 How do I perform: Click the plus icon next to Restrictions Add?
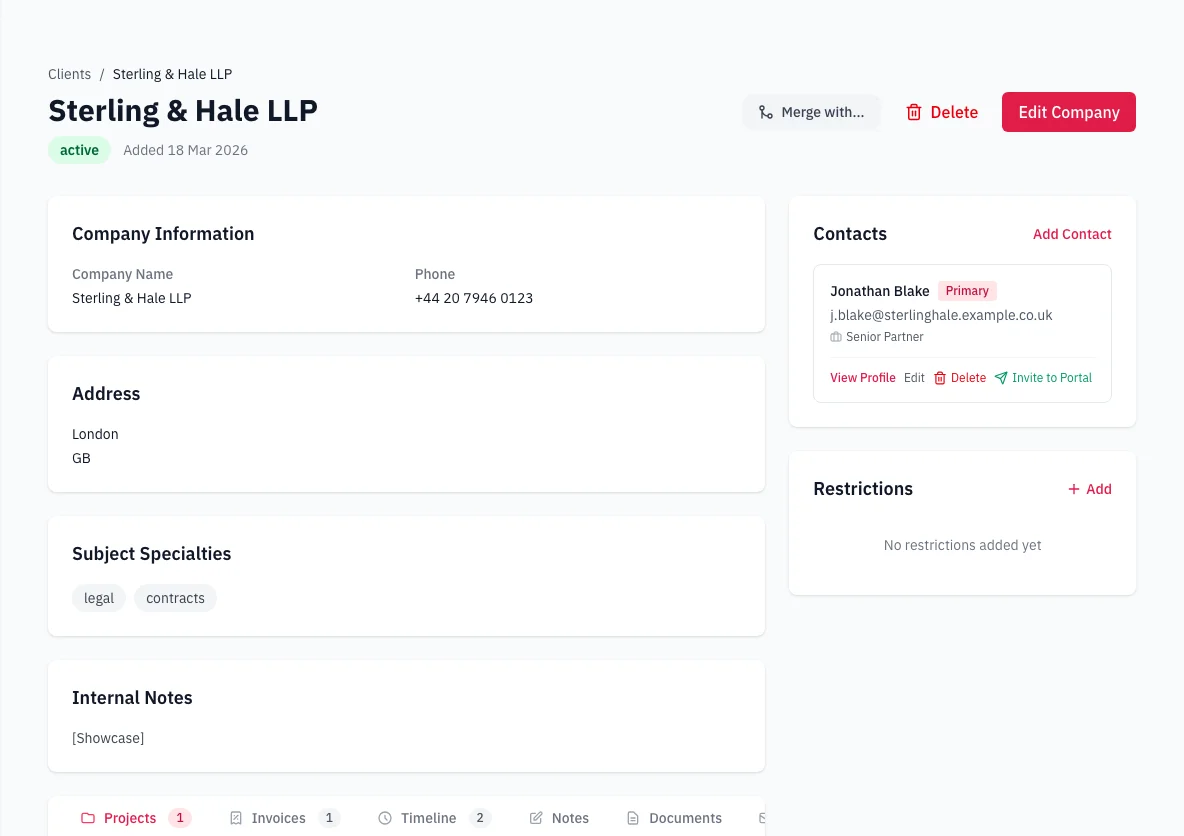coord(1073,489)
